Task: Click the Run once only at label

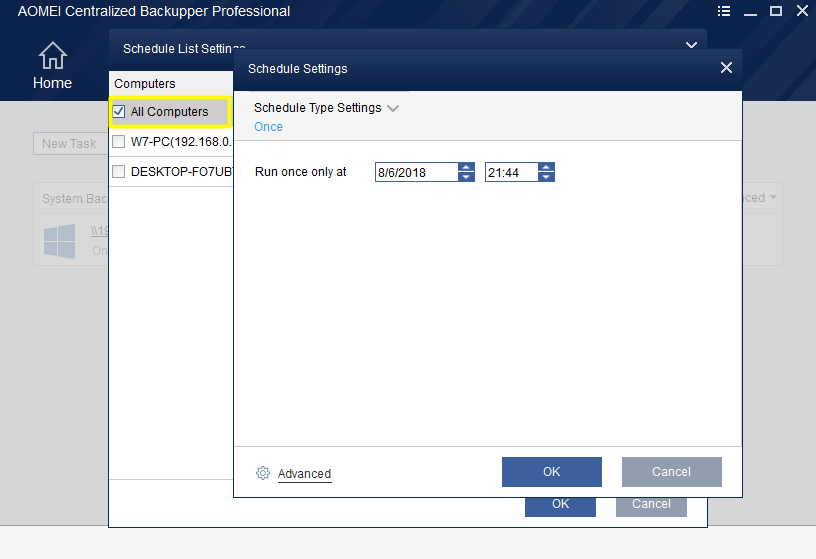Action: (x=300, y=172)
